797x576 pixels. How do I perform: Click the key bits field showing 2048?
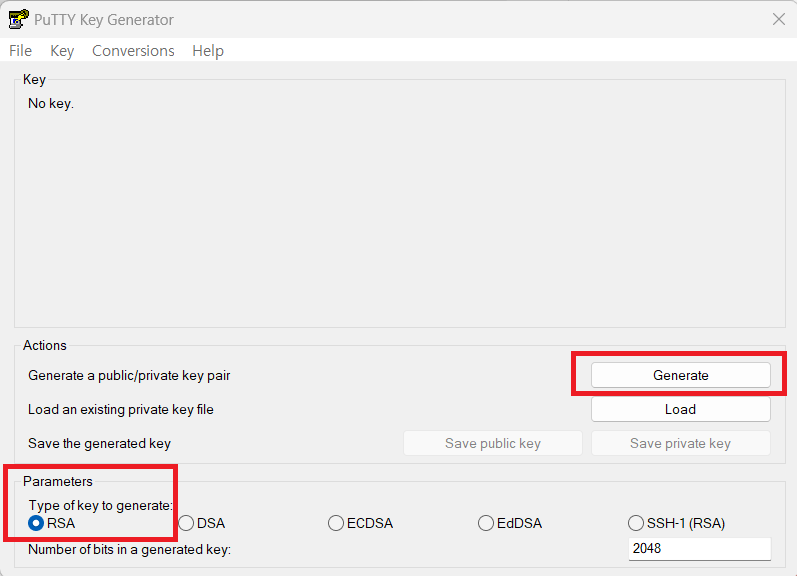[699, 549]
